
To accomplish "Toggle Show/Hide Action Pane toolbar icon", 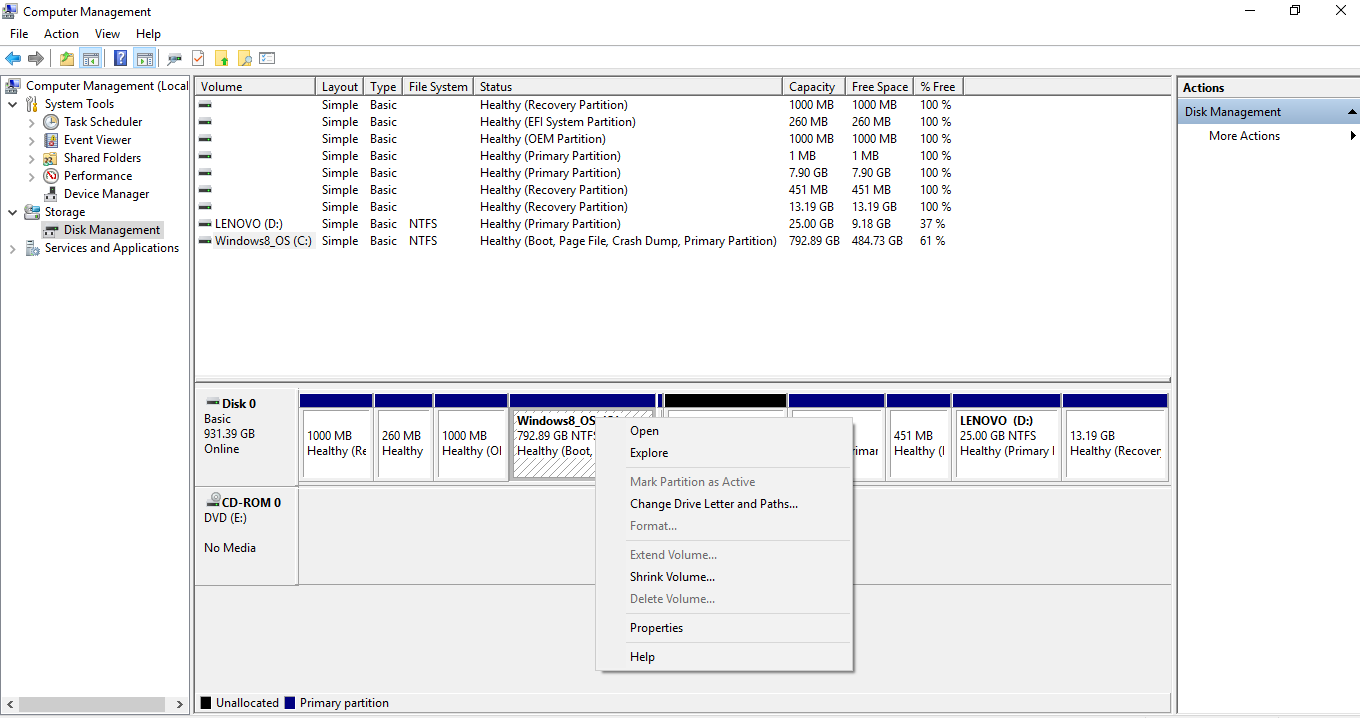I will [144, 58].
